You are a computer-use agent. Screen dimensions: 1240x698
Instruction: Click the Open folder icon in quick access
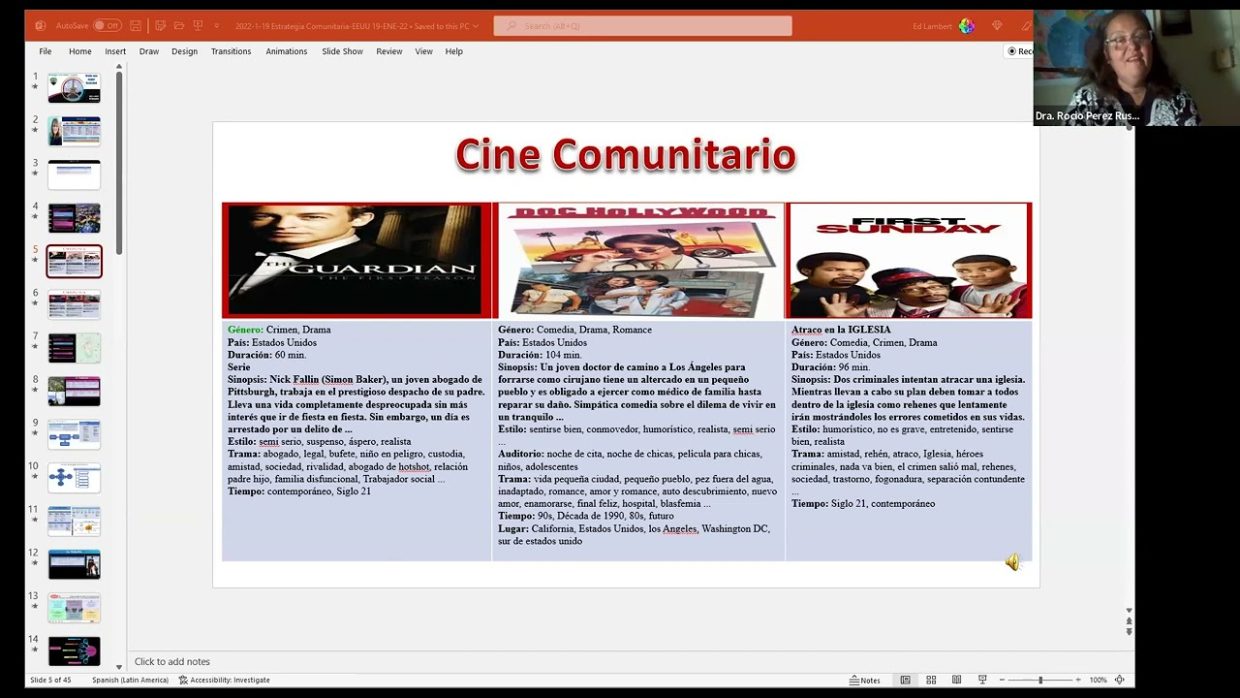click(179, 26)
